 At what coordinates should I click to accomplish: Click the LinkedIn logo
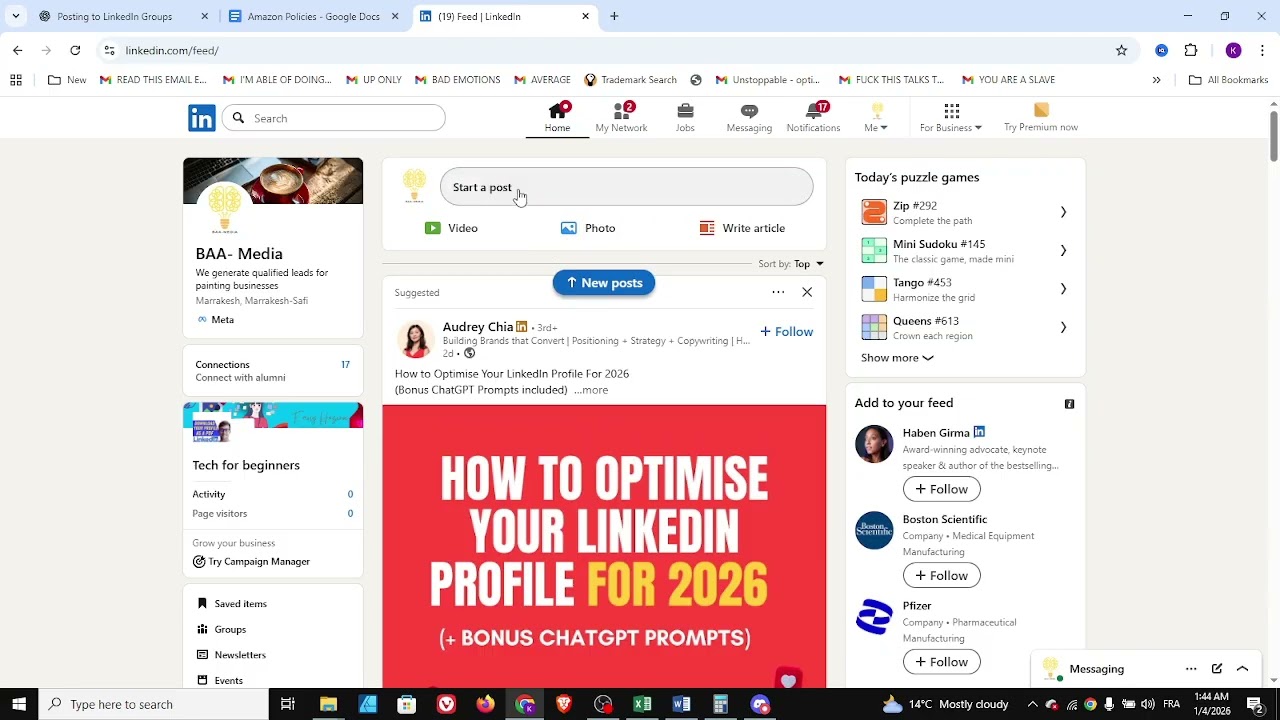pos(202,118)
